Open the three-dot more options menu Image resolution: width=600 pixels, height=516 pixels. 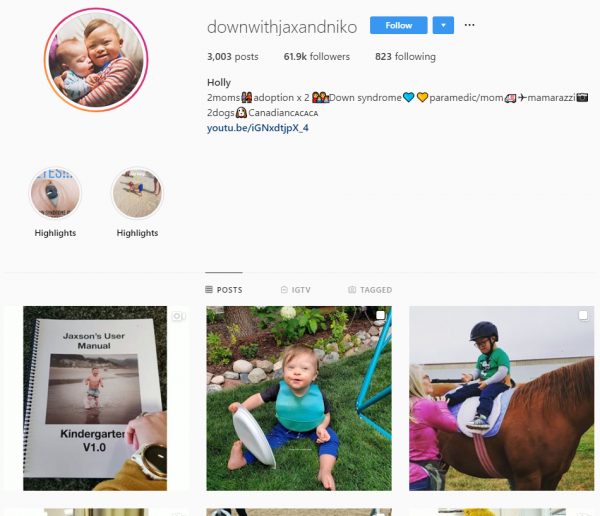pos(469,25)
